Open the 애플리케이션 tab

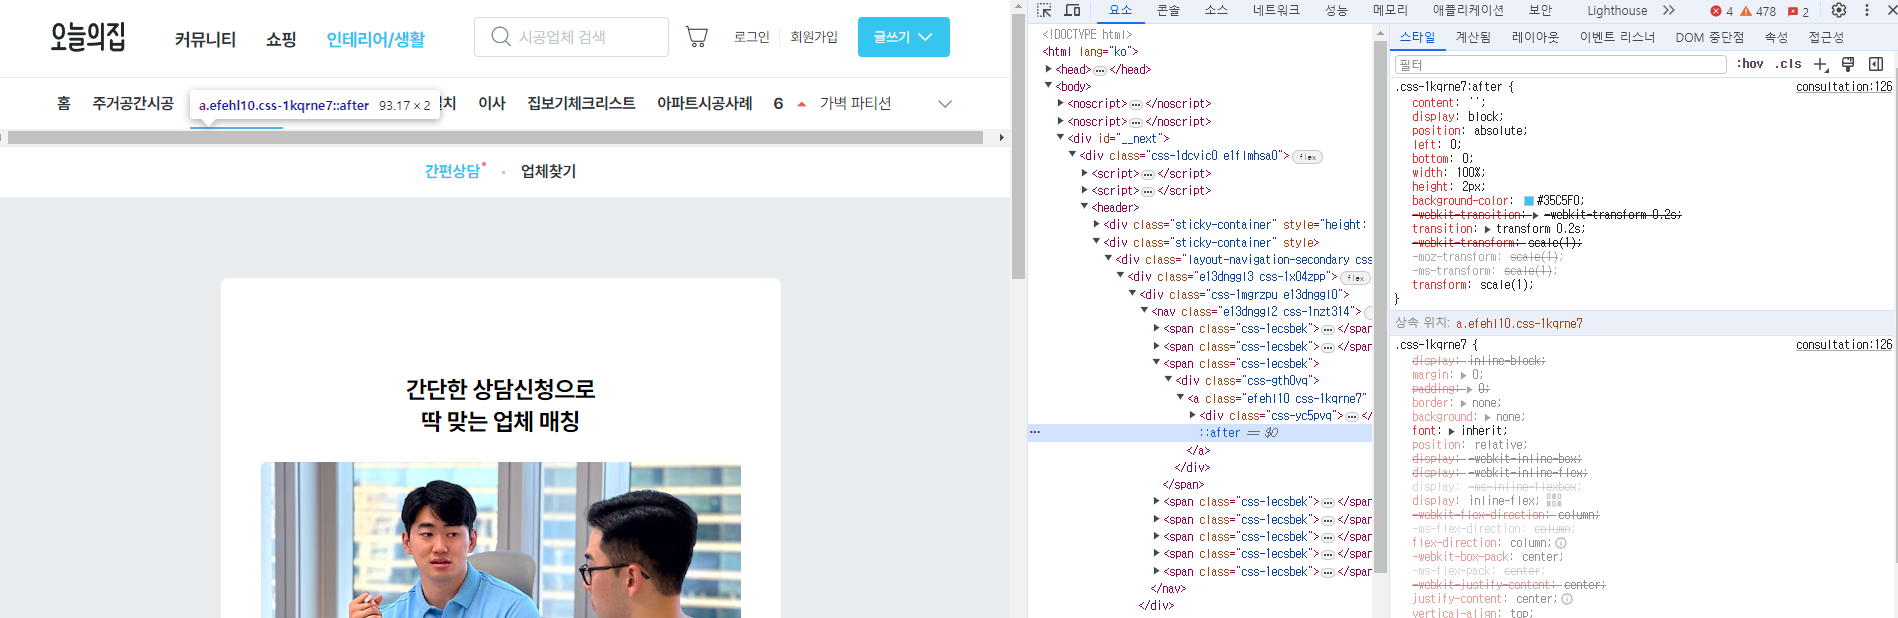coord(1468,10)
